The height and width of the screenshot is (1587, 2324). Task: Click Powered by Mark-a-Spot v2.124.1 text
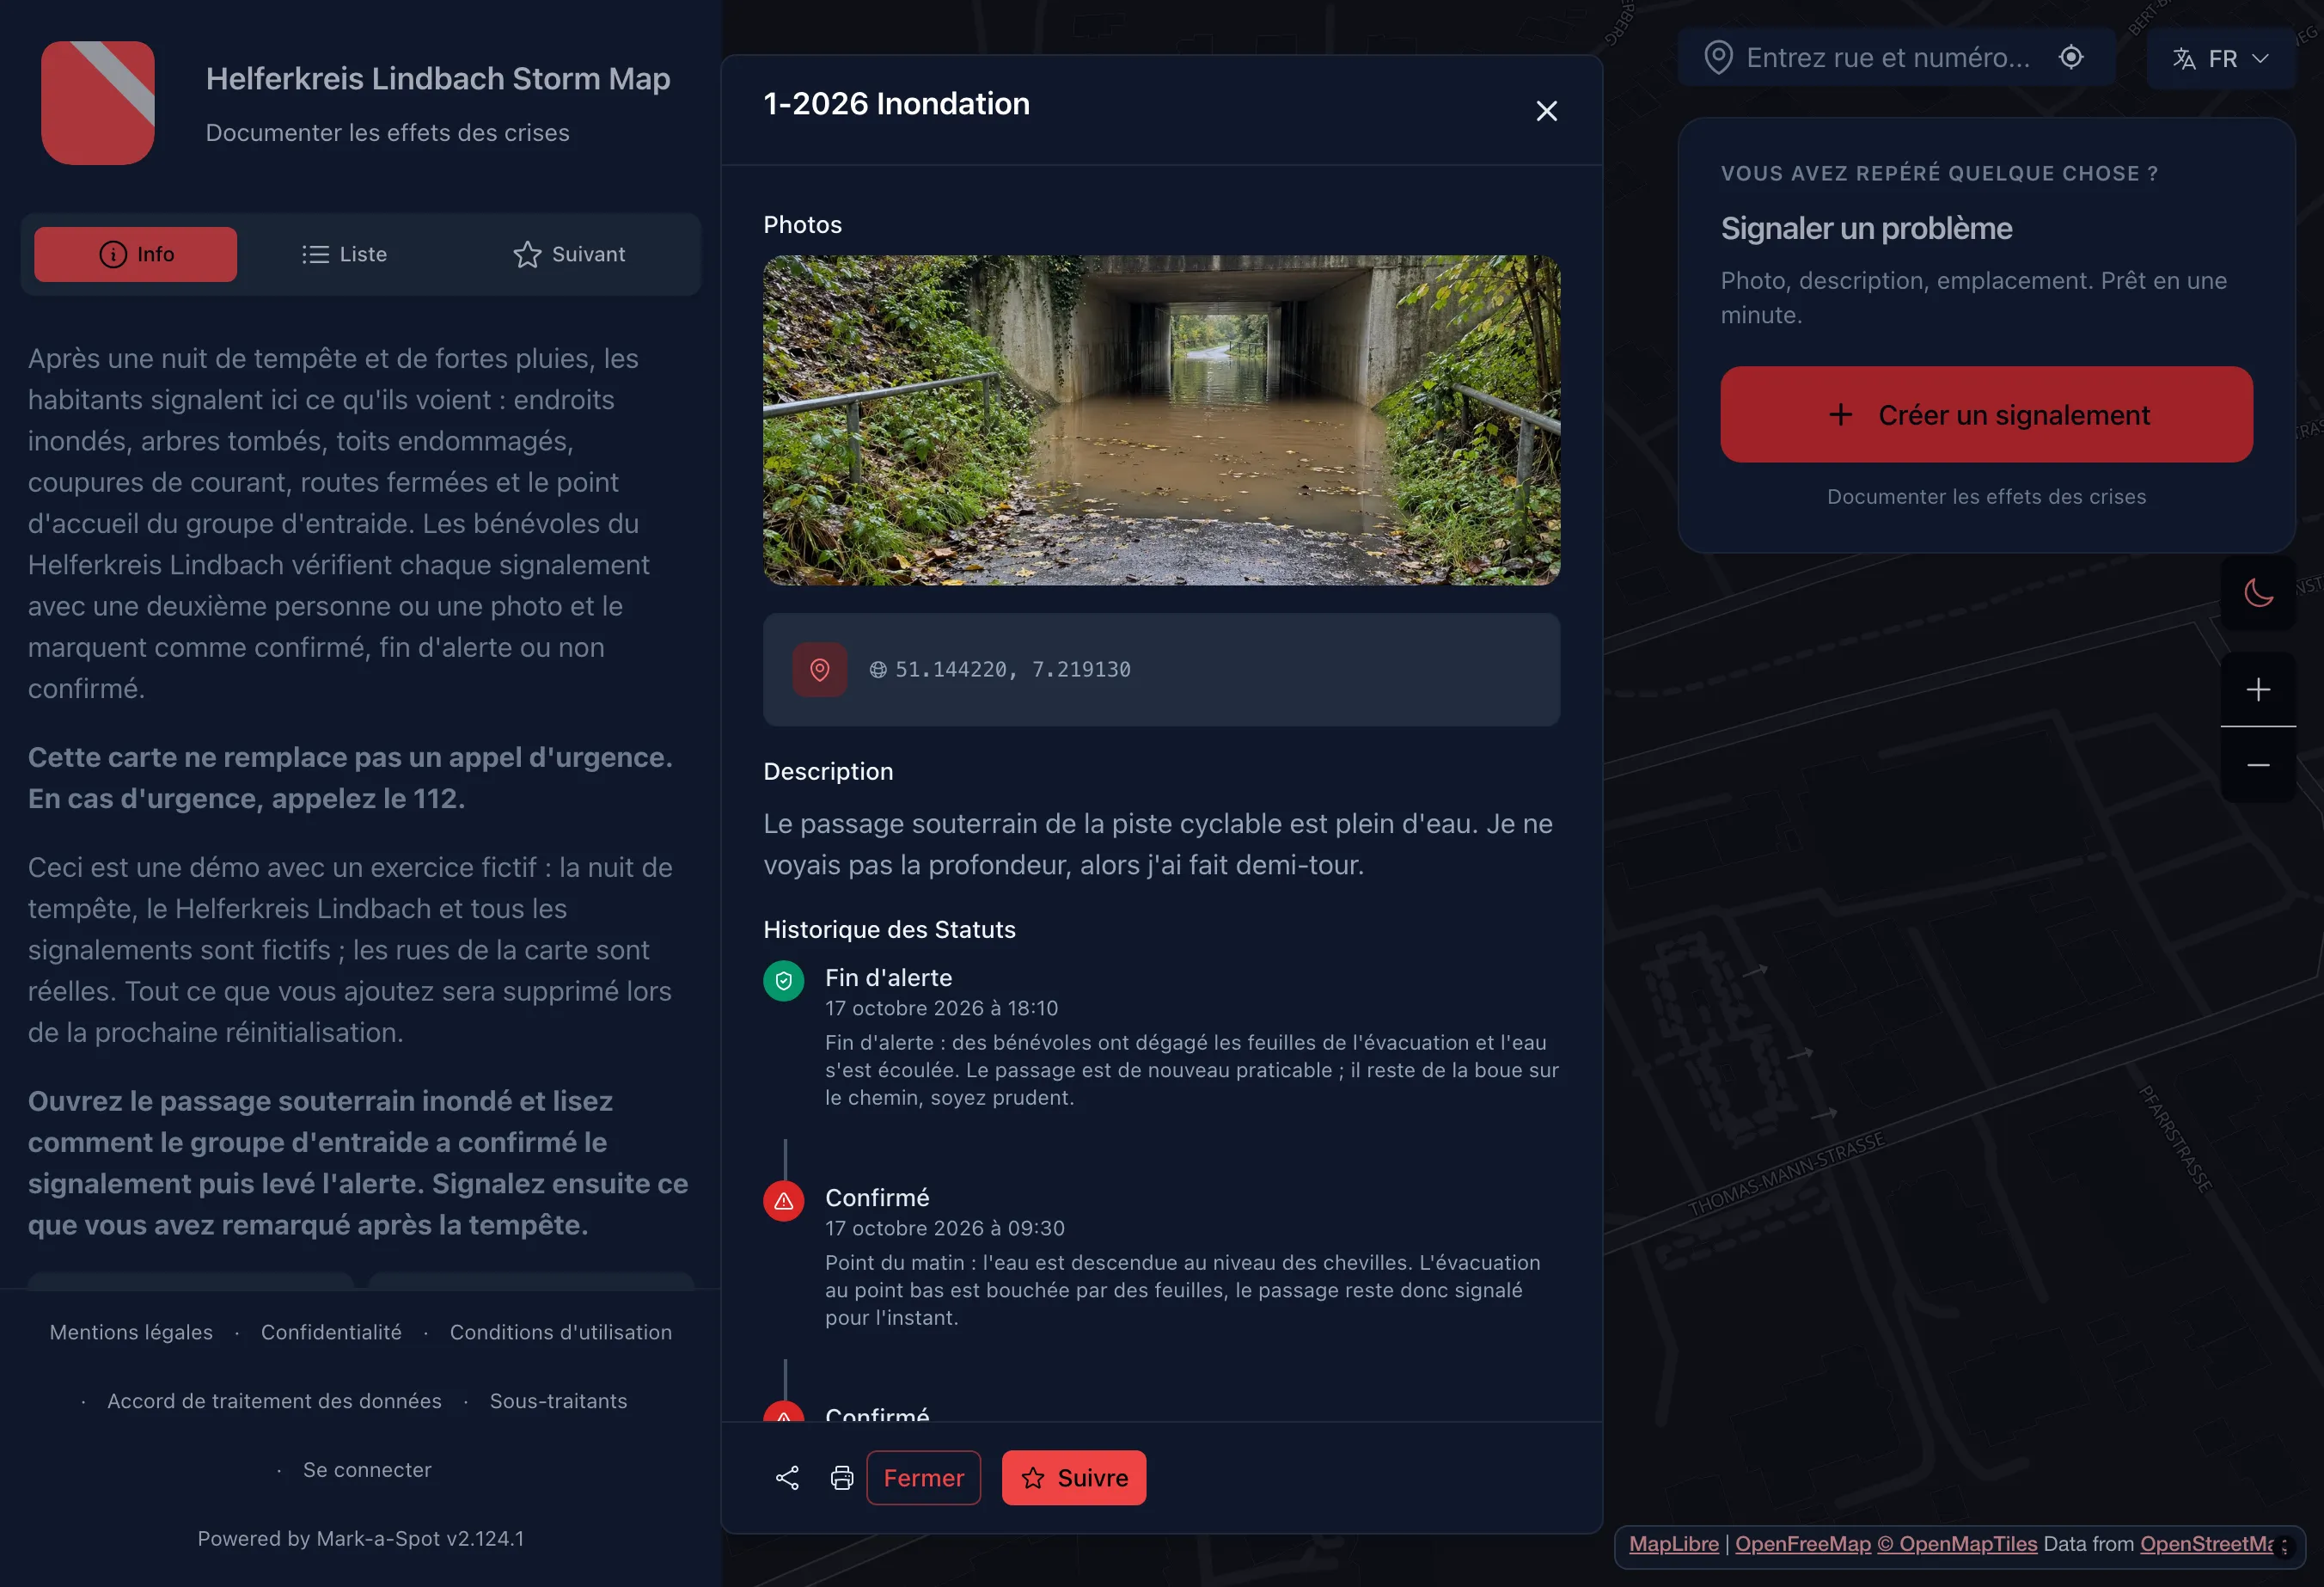point(360,1538)
